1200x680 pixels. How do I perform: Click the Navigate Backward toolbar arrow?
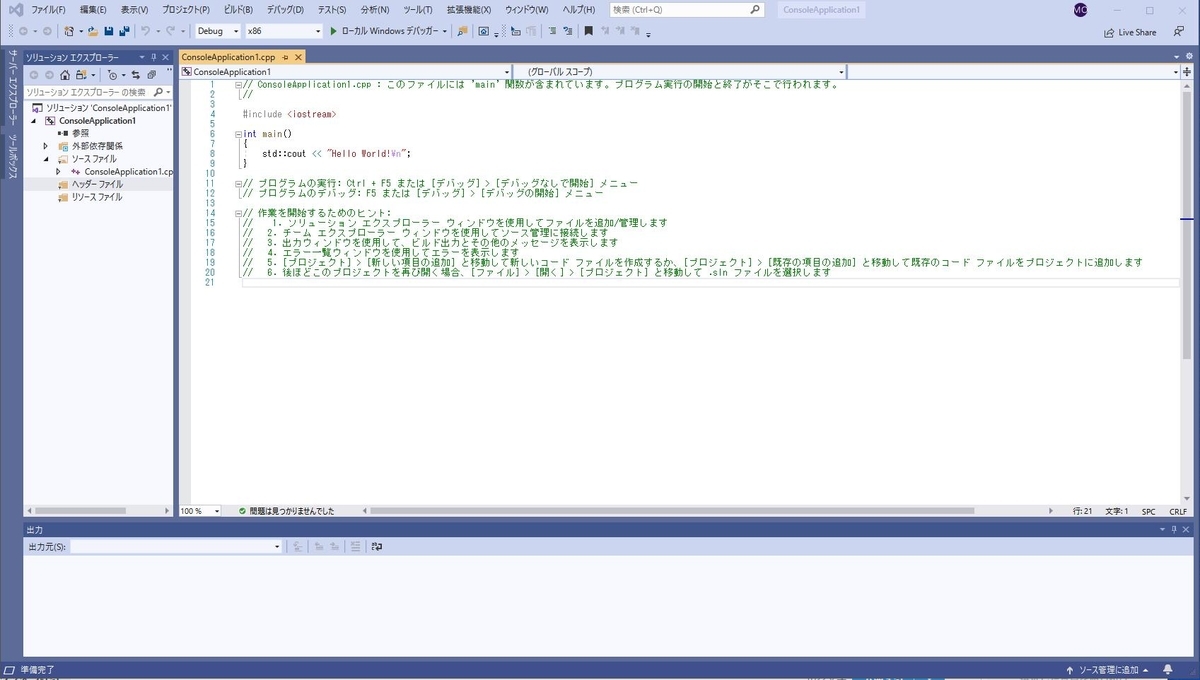point(21,31)
